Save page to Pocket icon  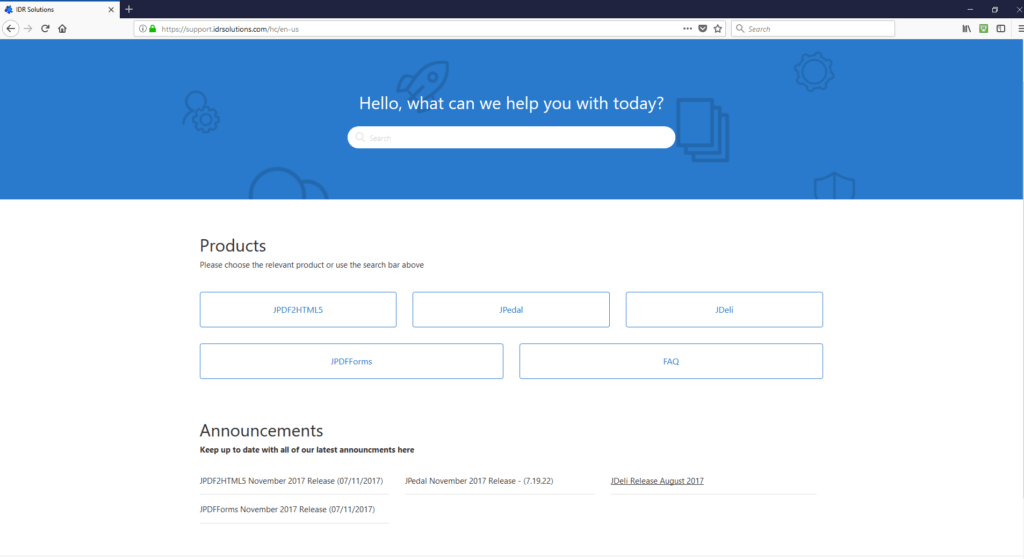(x=703, y=29)
